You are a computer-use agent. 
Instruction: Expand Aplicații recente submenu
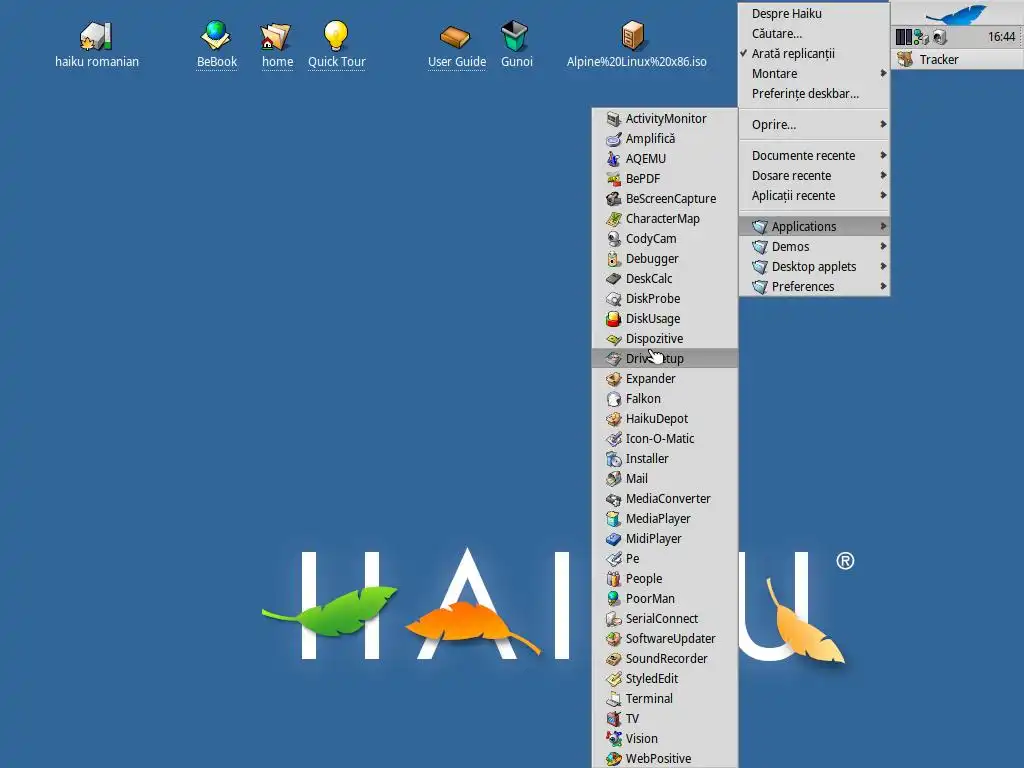(814, 196)
